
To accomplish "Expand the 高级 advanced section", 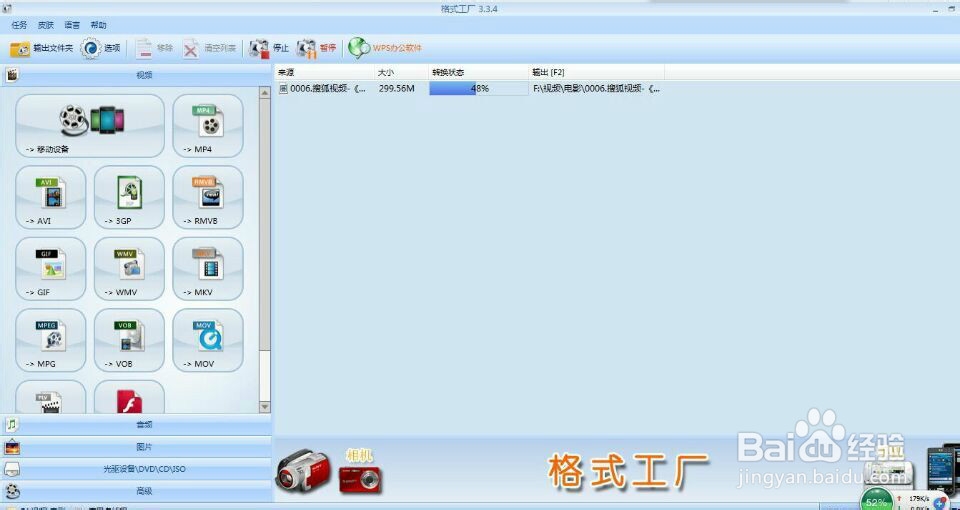I will tap(136, 491).
